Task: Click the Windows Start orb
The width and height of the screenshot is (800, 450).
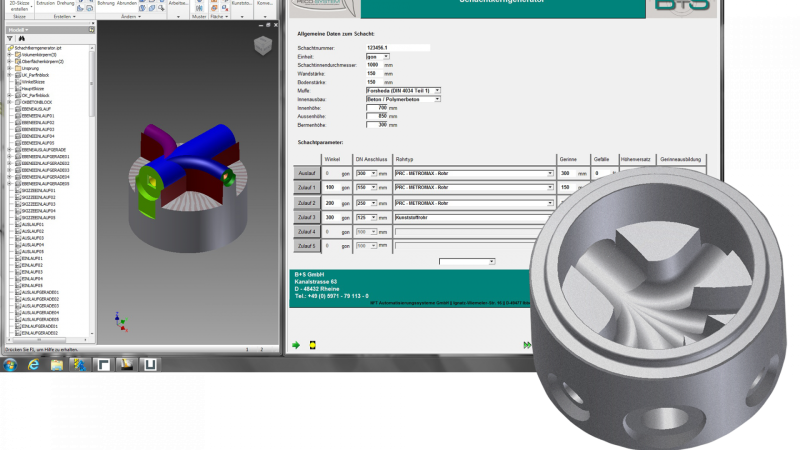Action: 10,364
